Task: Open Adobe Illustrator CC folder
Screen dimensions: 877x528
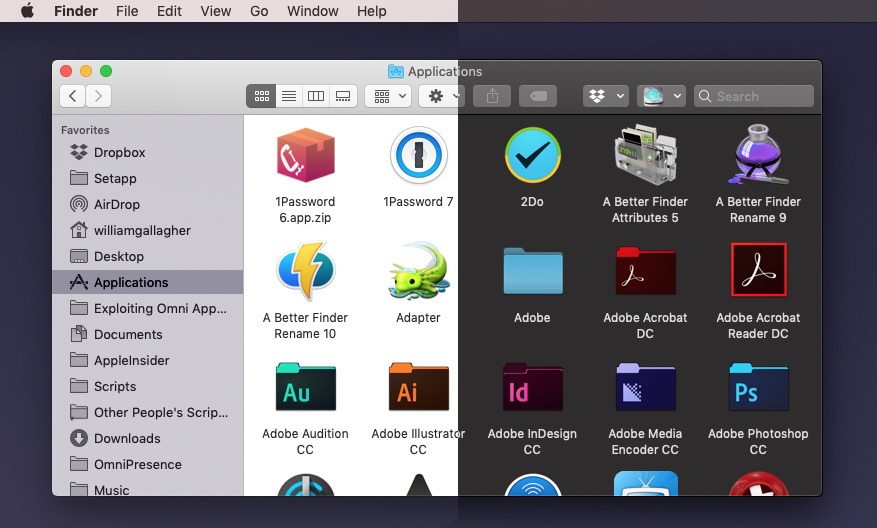Action: 418,388
